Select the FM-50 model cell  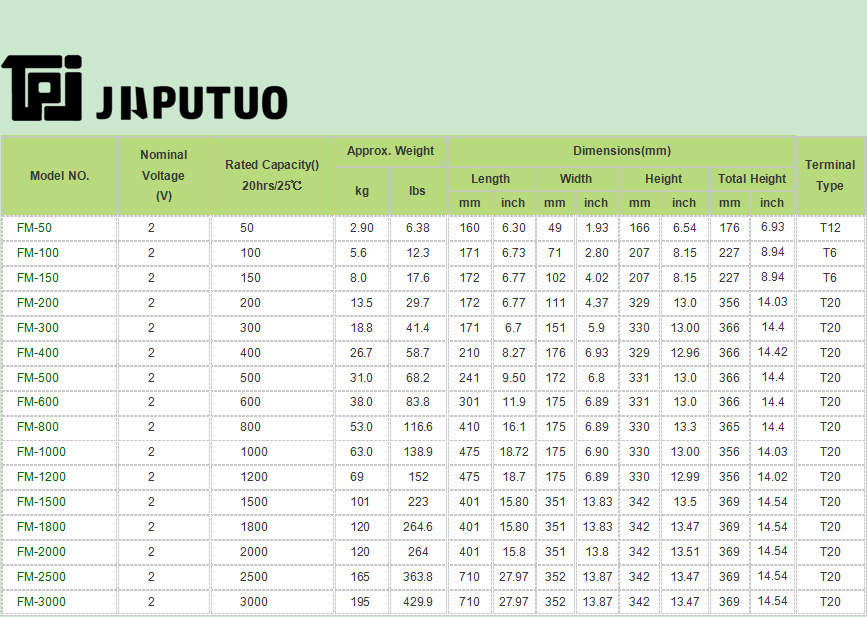(34, 228)
